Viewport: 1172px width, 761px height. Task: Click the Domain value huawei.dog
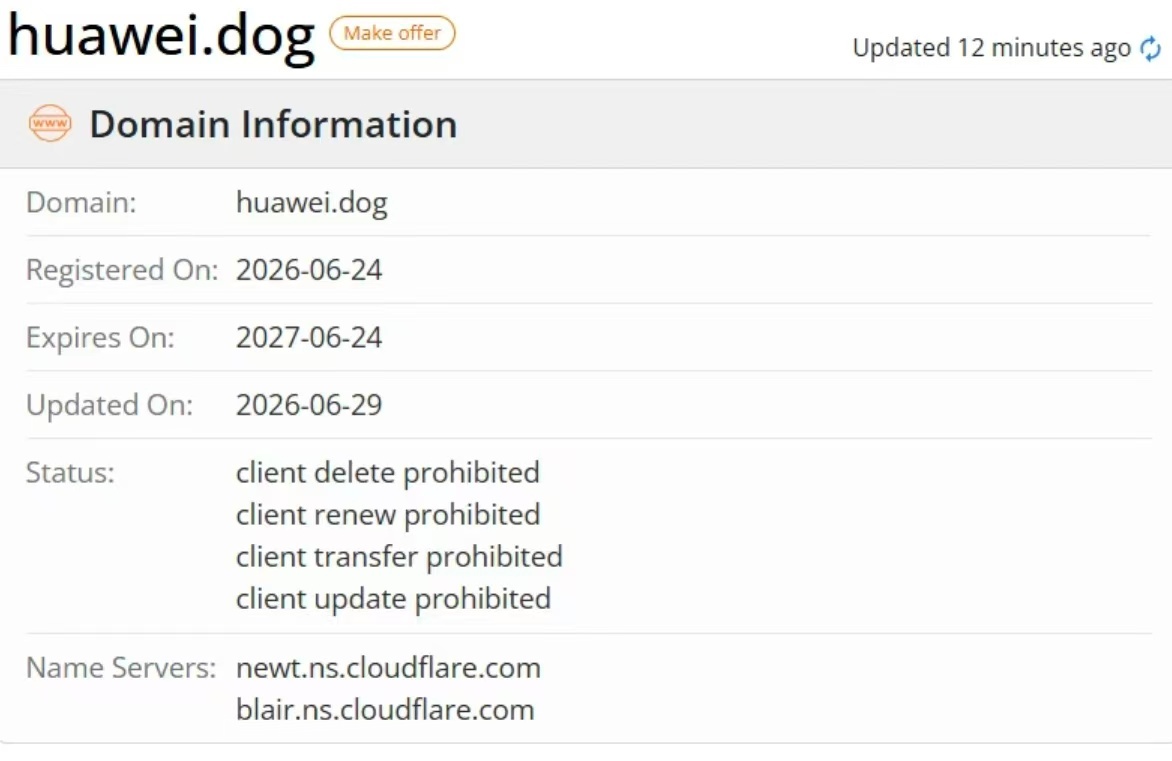point(312,203)
